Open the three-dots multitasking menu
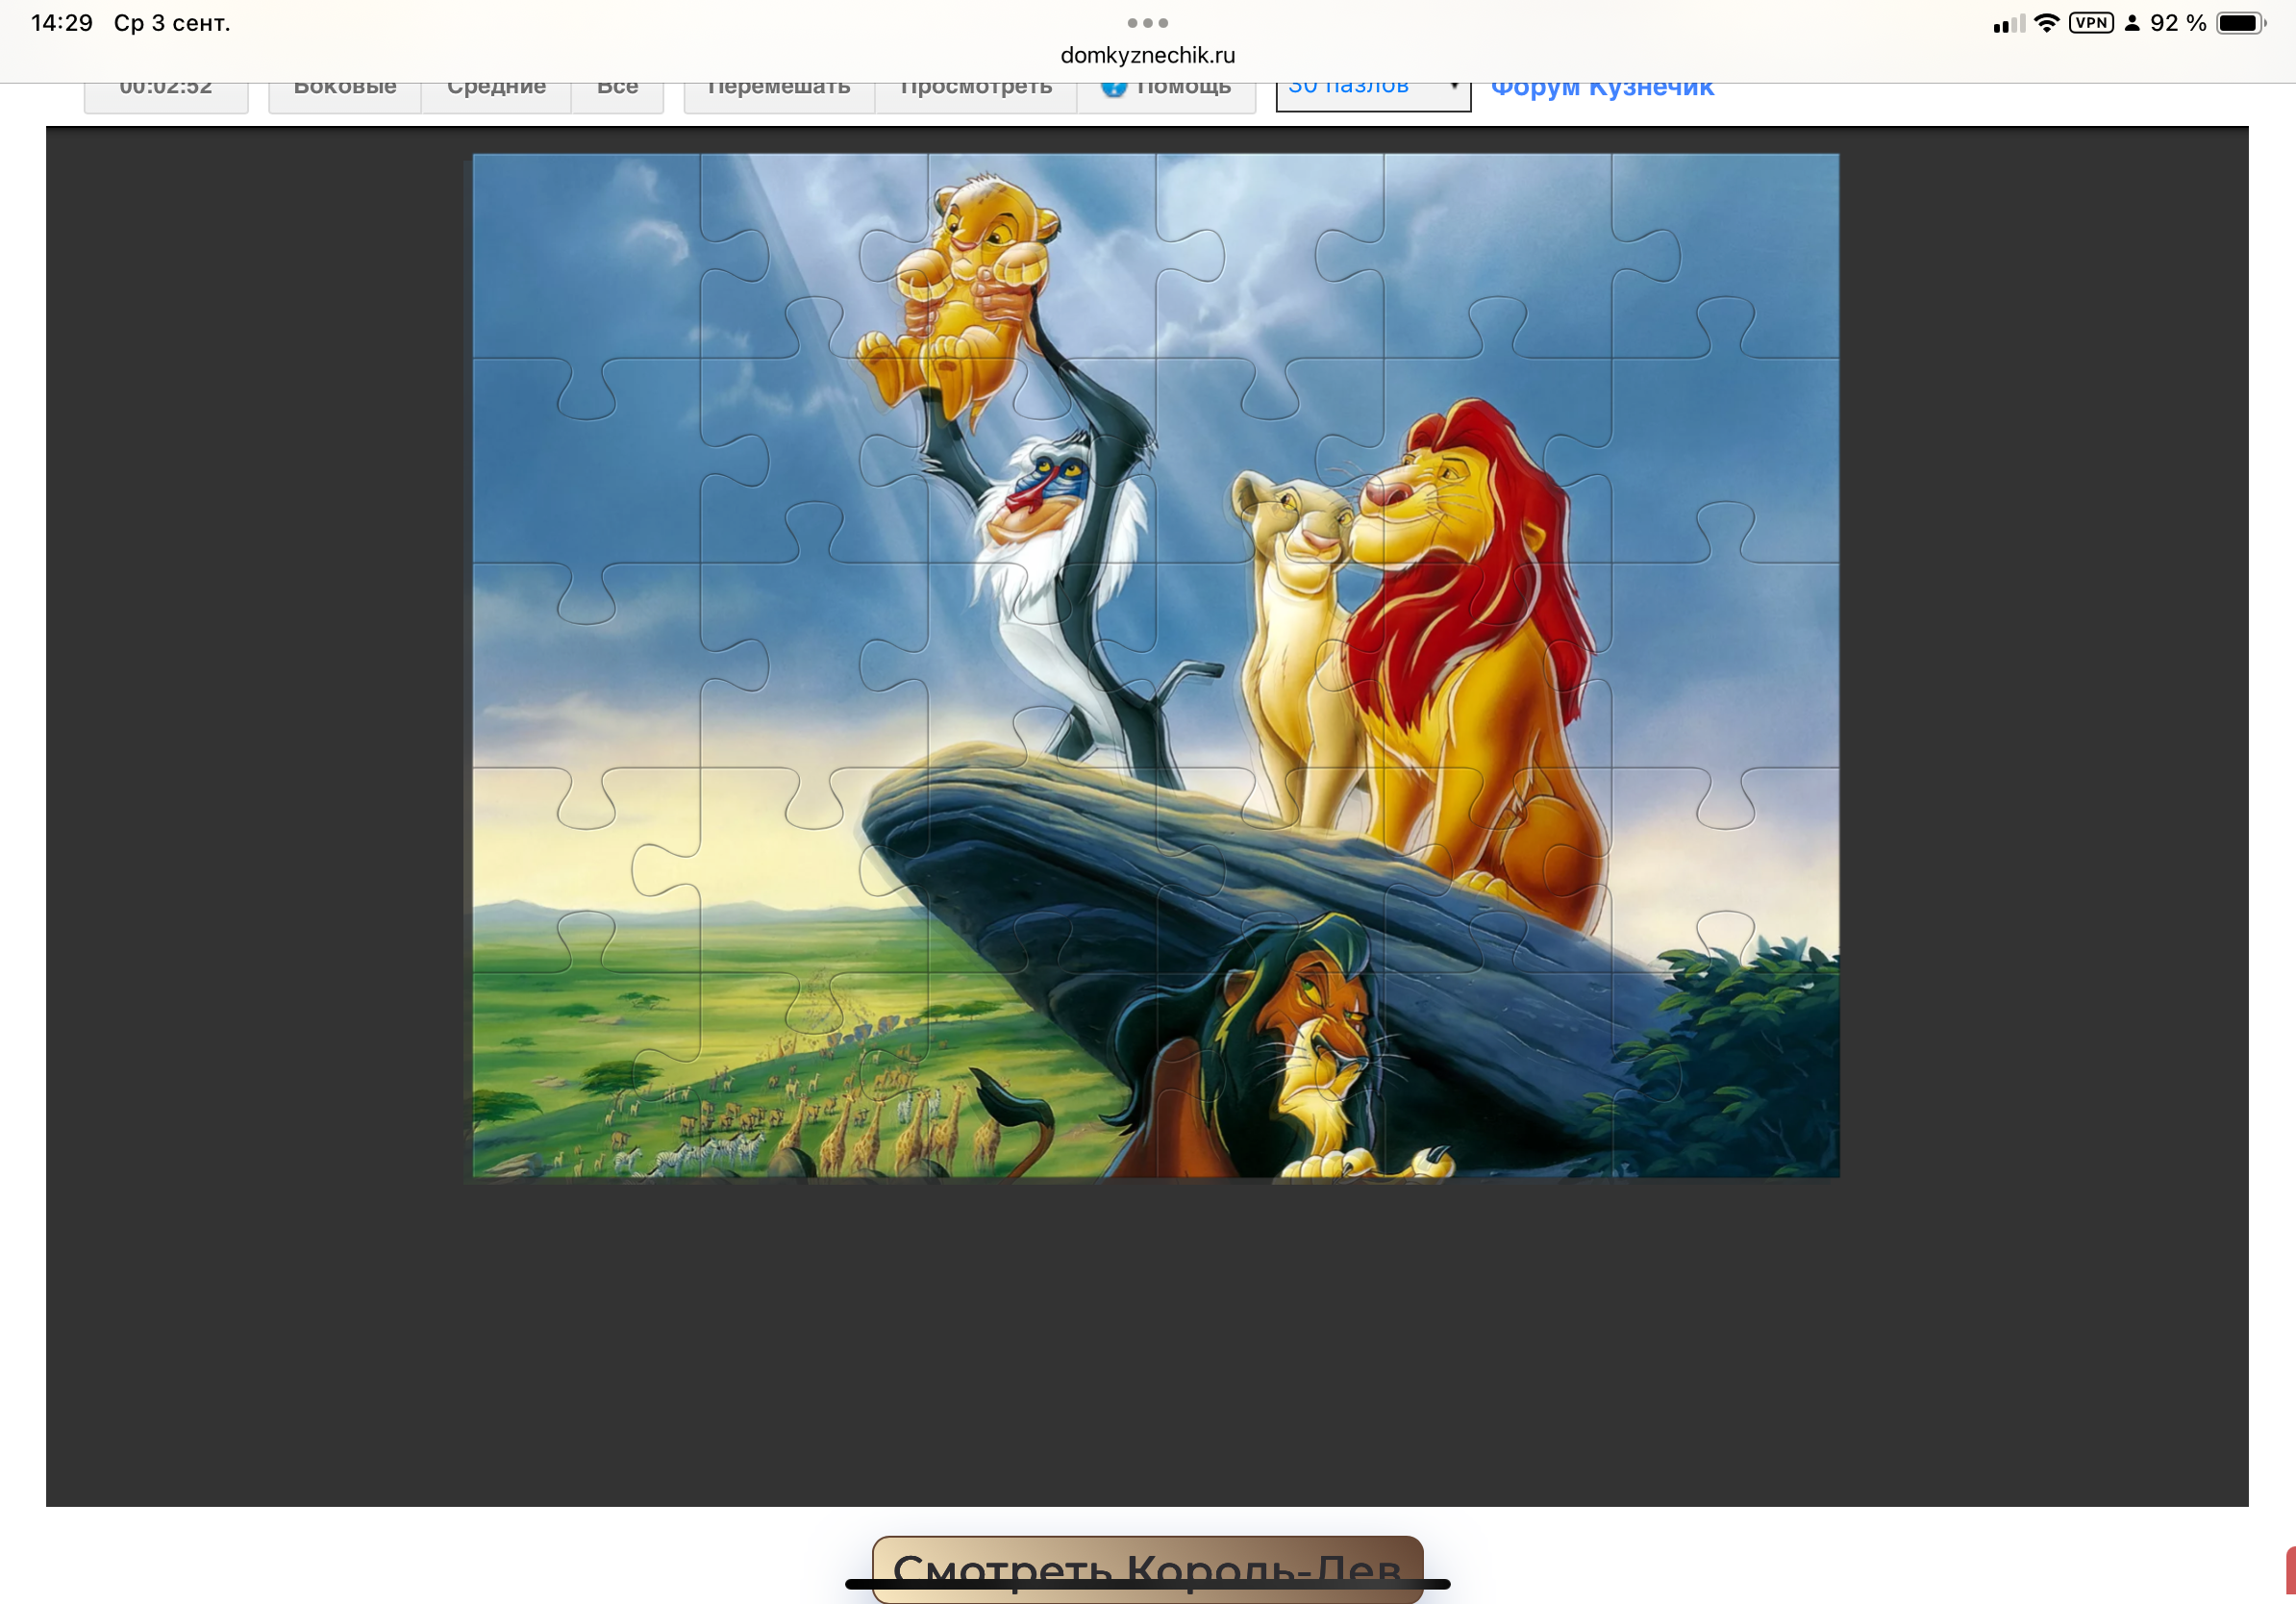Screen dimensions: 2296x1604 pyautogui.click(x=1147, y=22)
